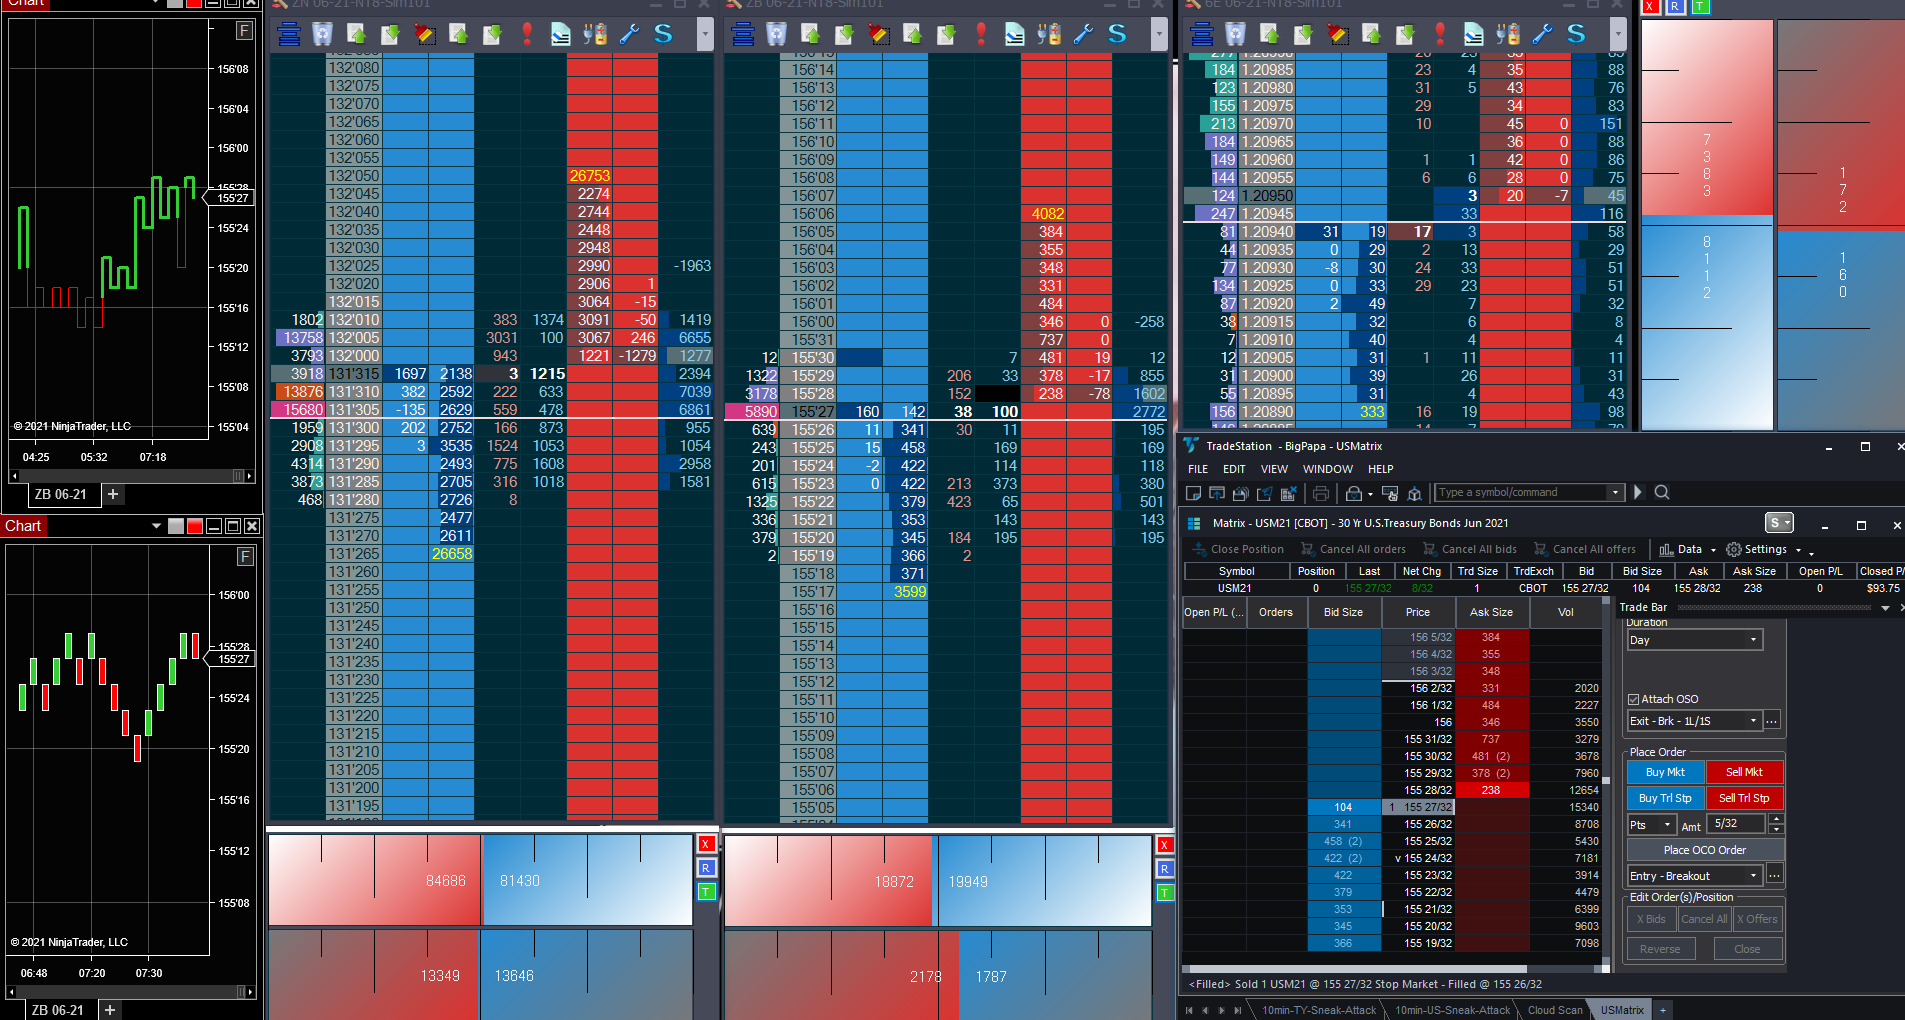Screen dimensions: 1905x1020
Task: Click the Place OCO Order button
Action: [1705, 850]
